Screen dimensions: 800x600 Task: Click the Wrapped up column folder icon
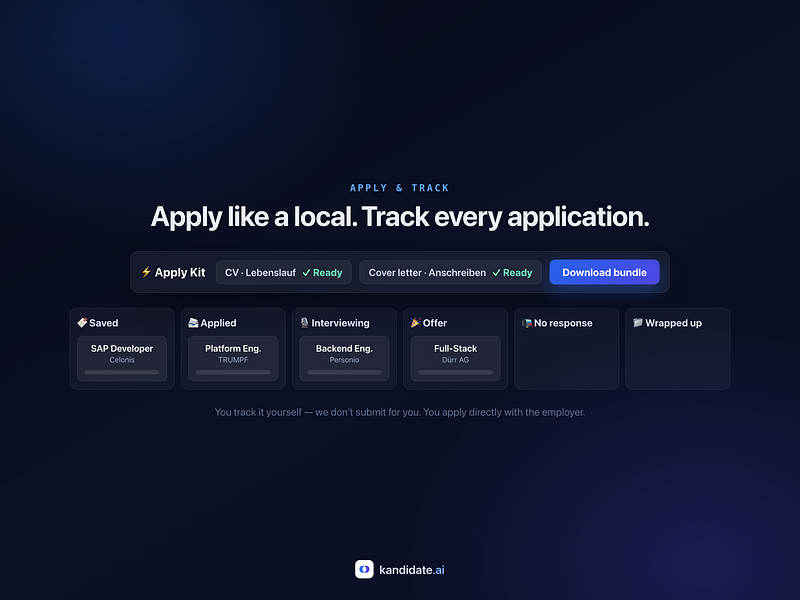[638, 322]
